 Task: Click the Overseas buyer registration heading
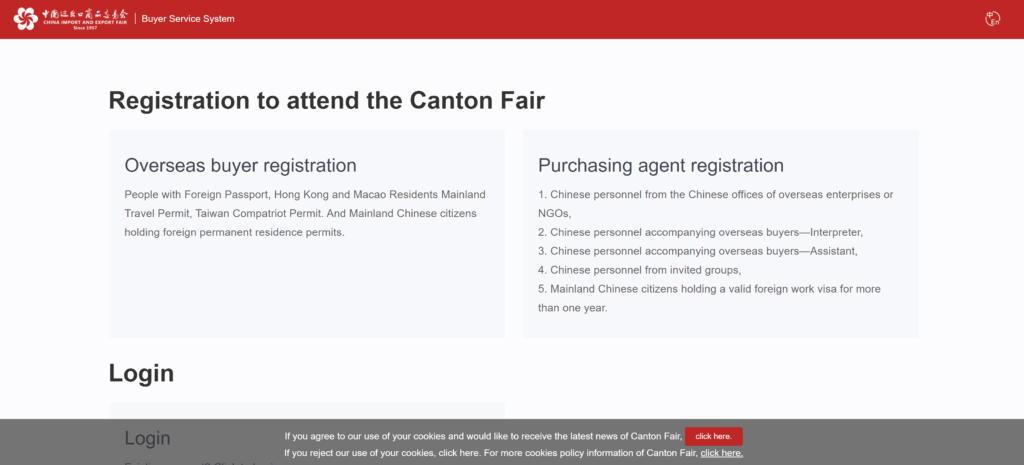coord(240,165)
